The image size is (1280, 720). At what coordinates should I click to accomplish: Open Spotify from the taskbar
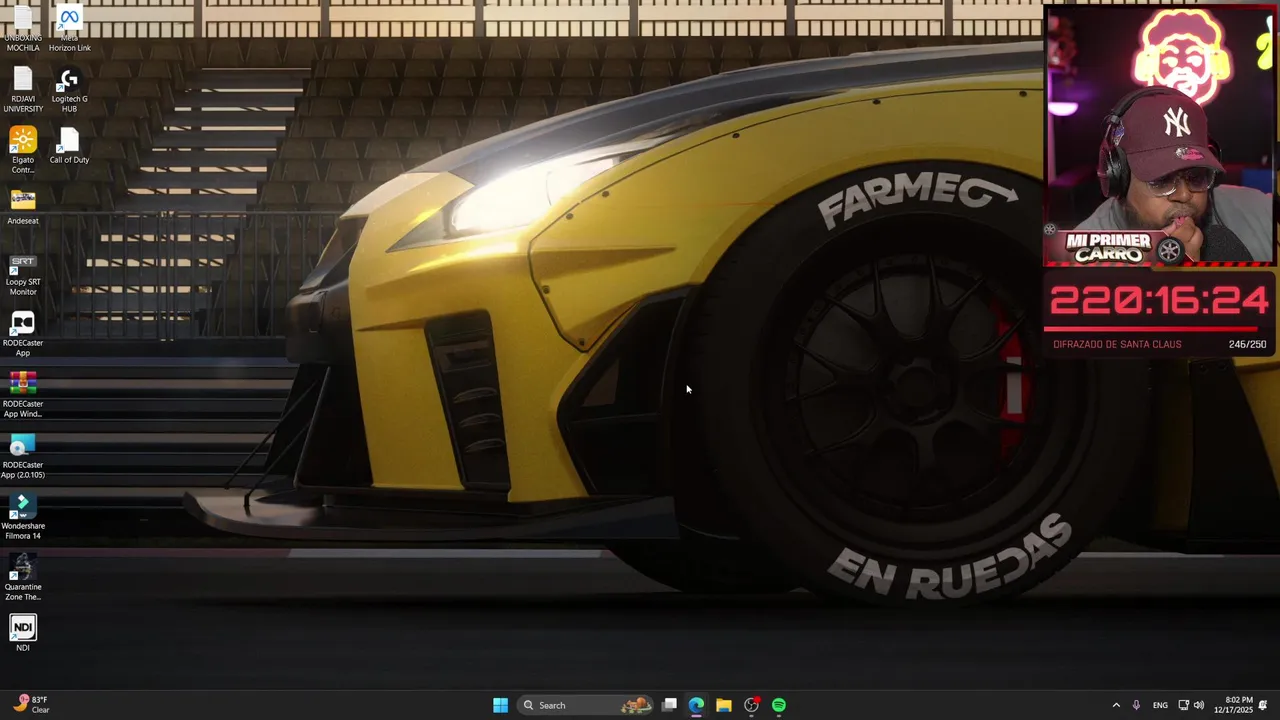pos(778,705)
